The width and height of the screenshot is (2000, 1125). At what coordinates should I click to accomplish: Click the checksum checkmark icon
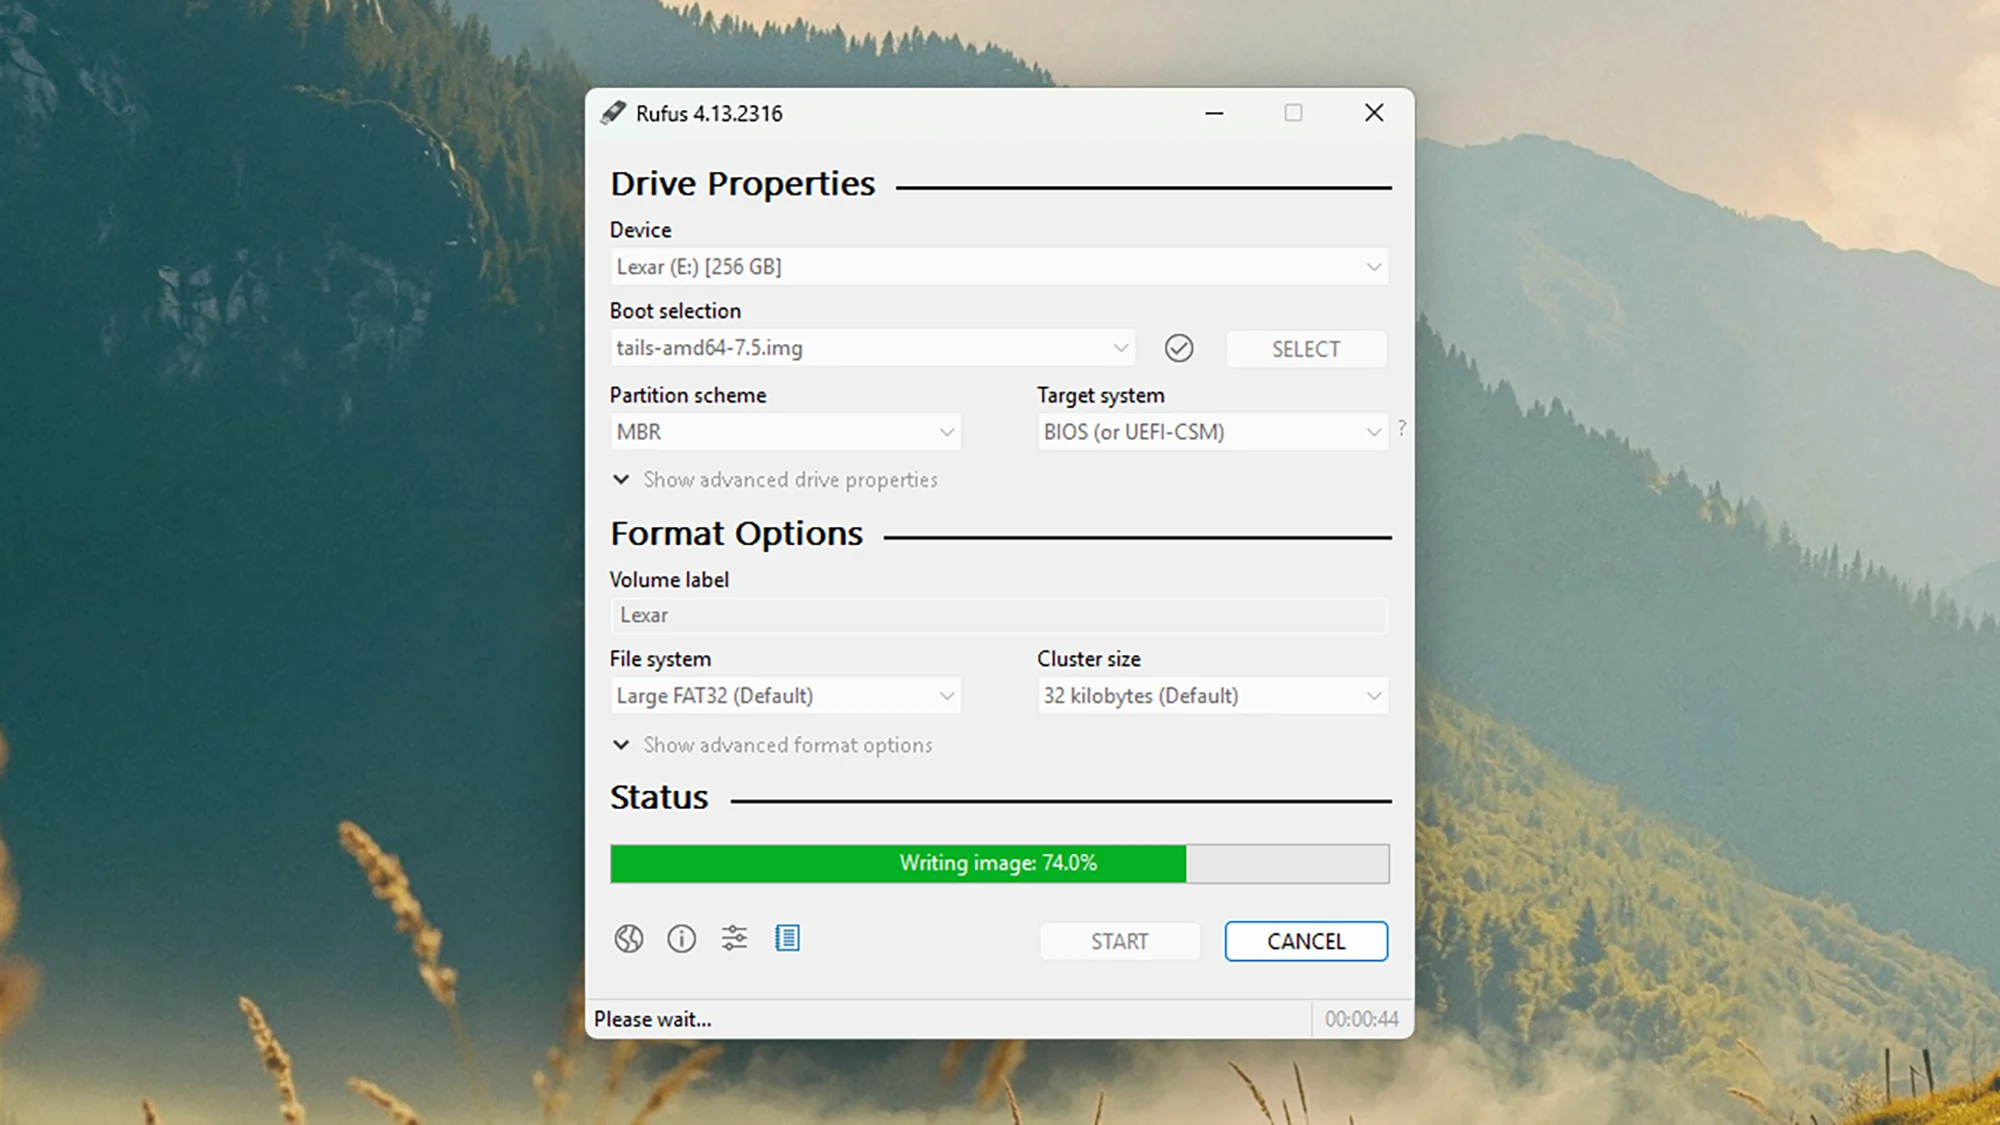[1179, 348]
